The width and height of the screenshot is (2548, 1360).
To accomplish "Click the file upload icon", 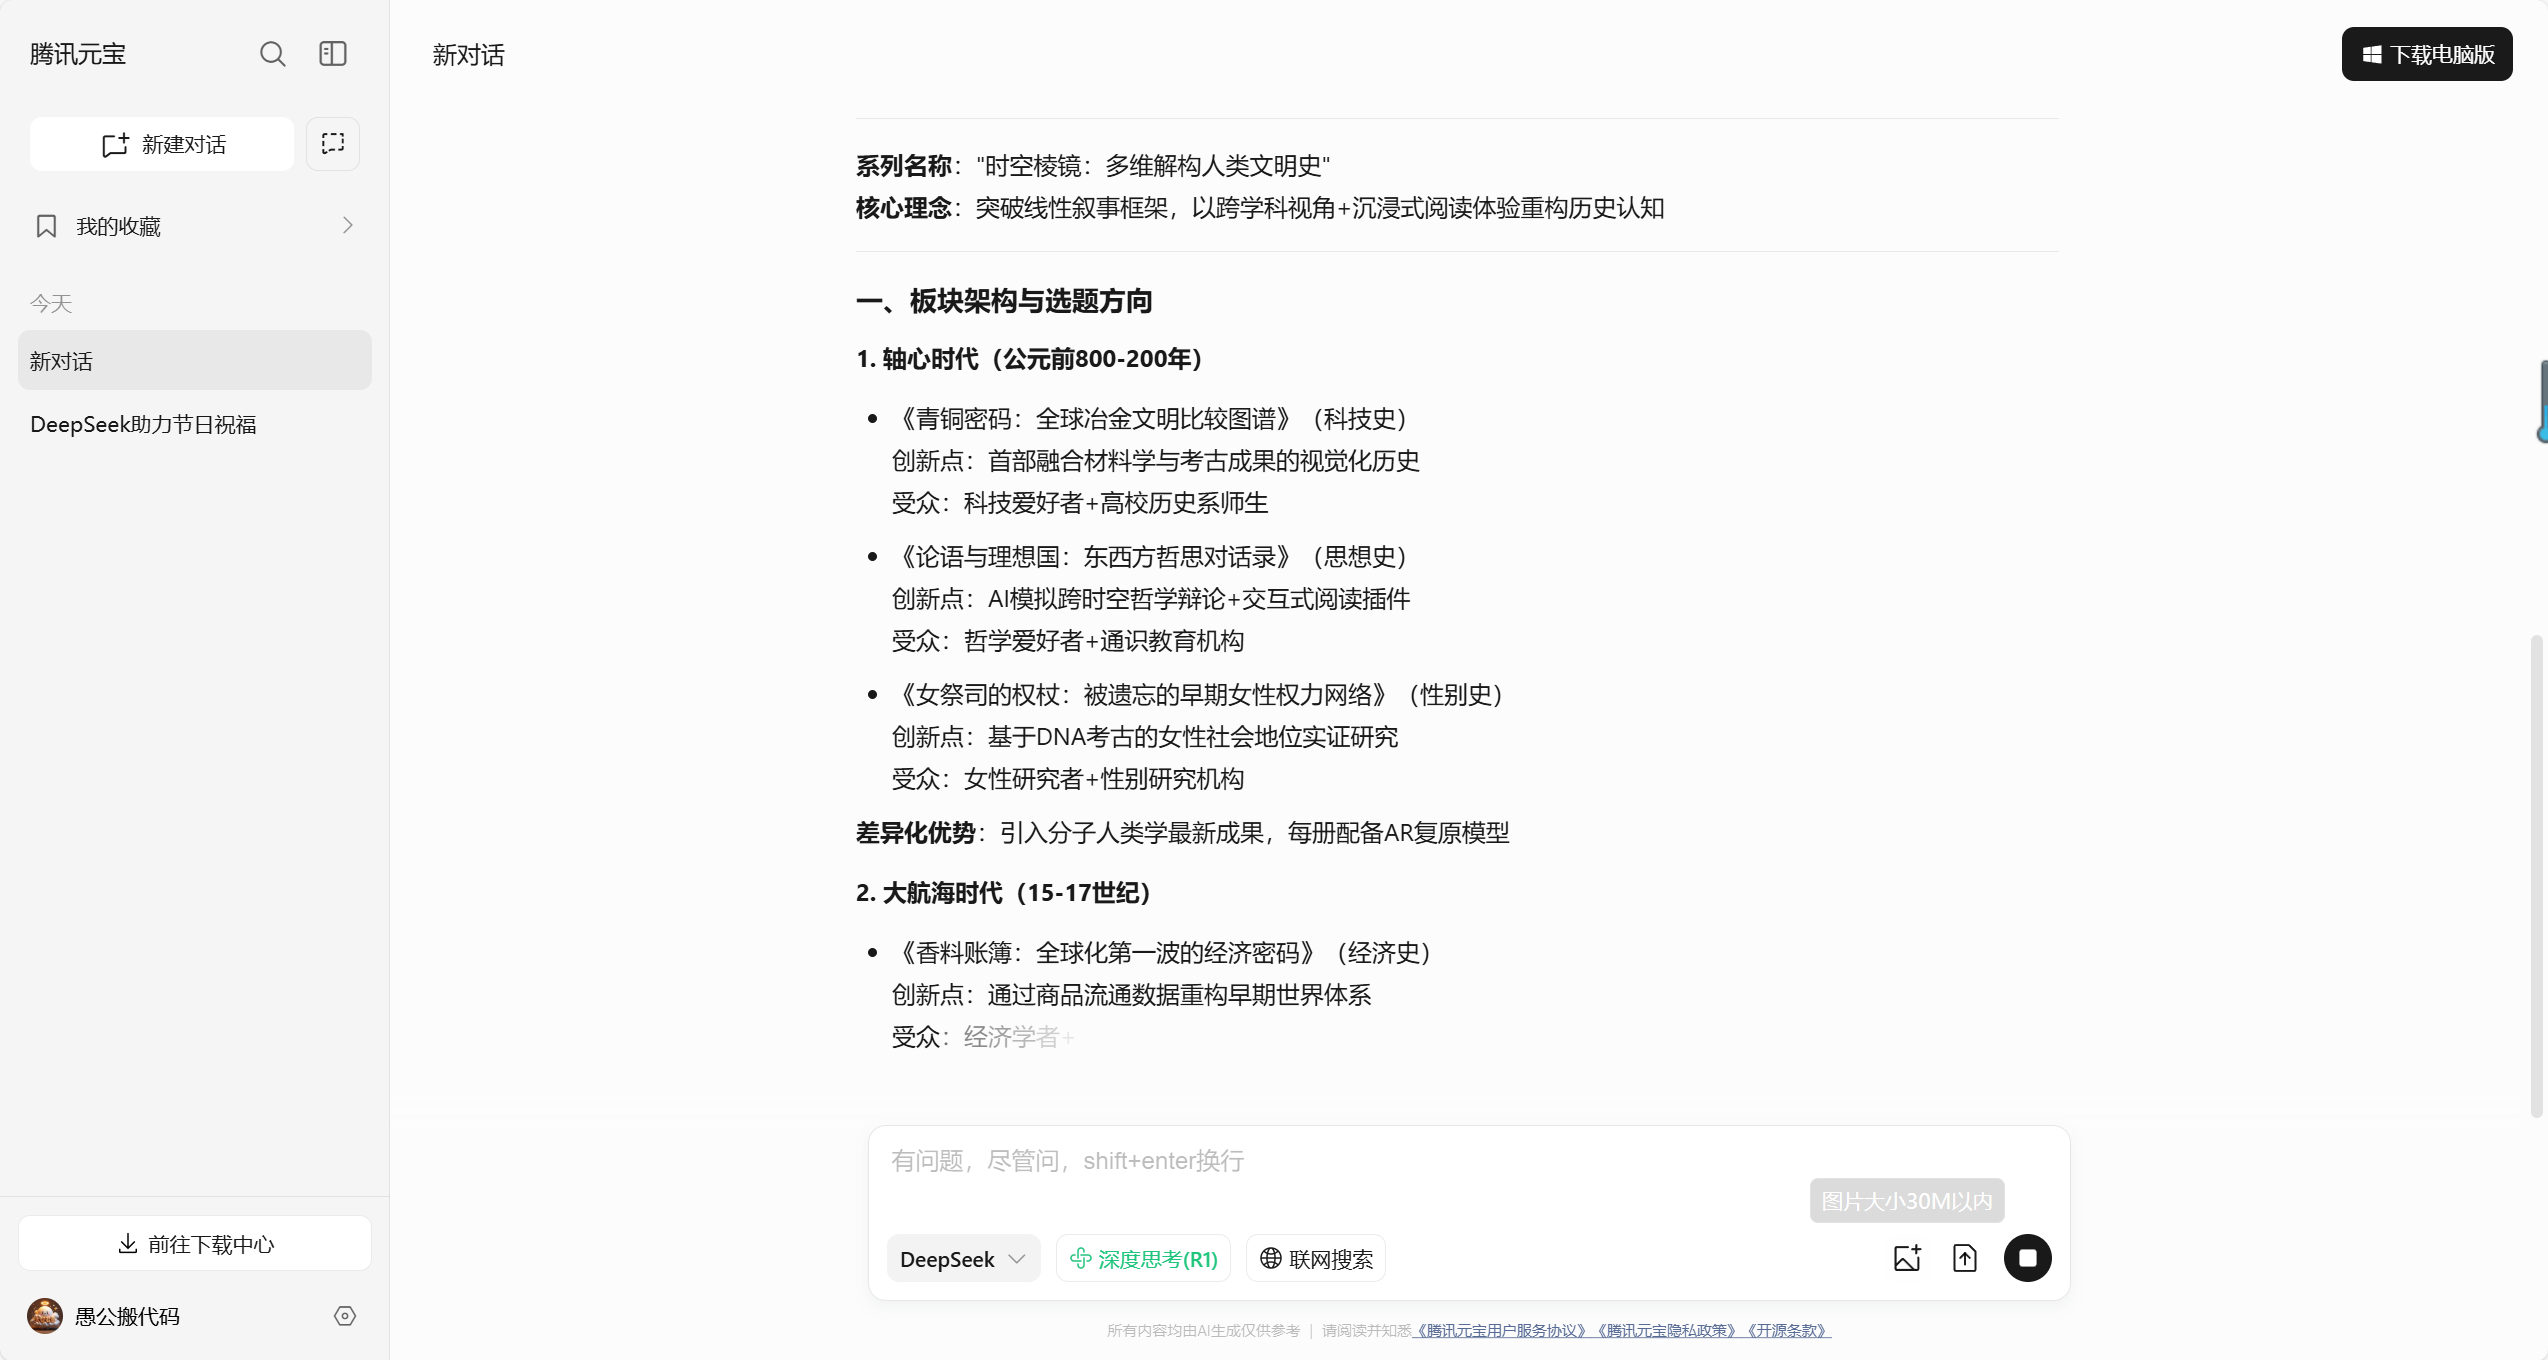I will (1965, 1258).
